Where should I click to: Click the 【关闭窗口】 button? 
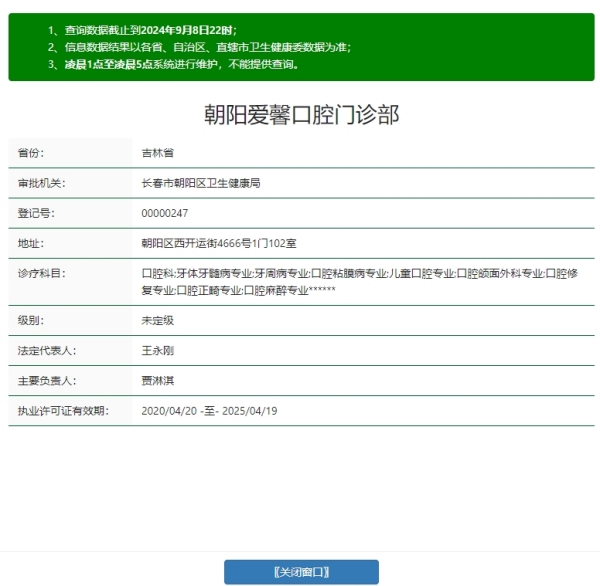pos(301,572)
